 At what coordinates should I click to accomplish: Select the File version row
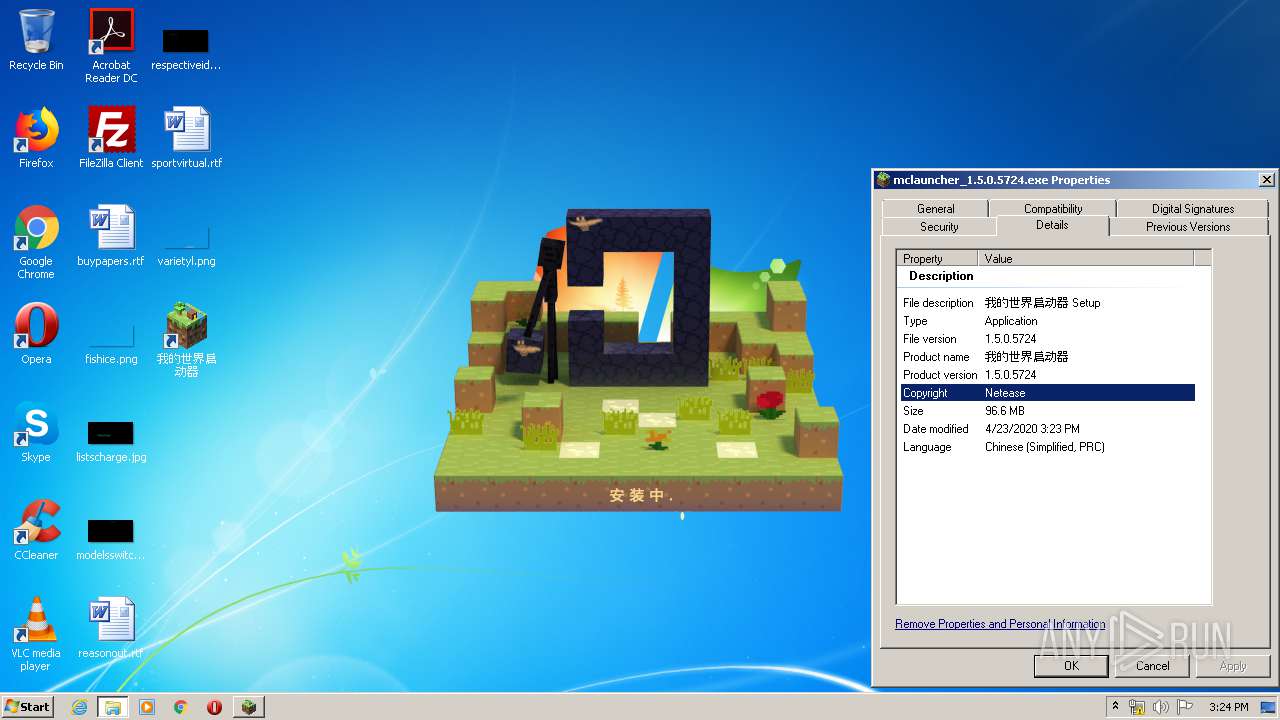pos(1048,339)
